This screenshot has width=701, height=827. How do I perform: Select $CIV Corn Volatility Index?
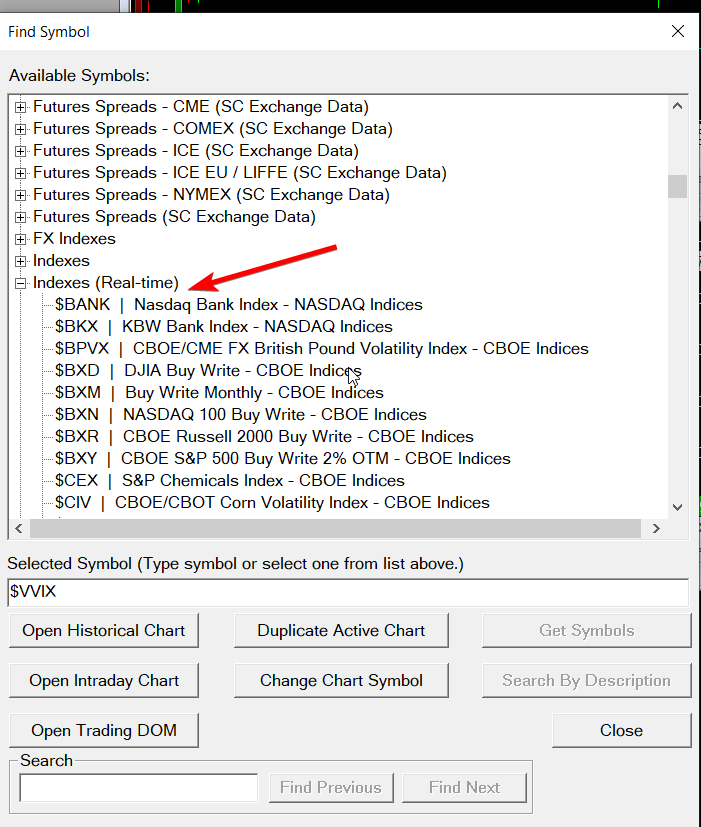point(272,503)
